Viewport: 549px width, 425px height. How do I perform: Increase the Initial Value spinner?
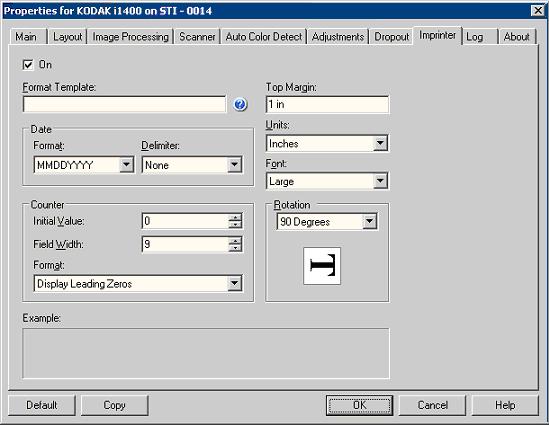pos(235,217)
